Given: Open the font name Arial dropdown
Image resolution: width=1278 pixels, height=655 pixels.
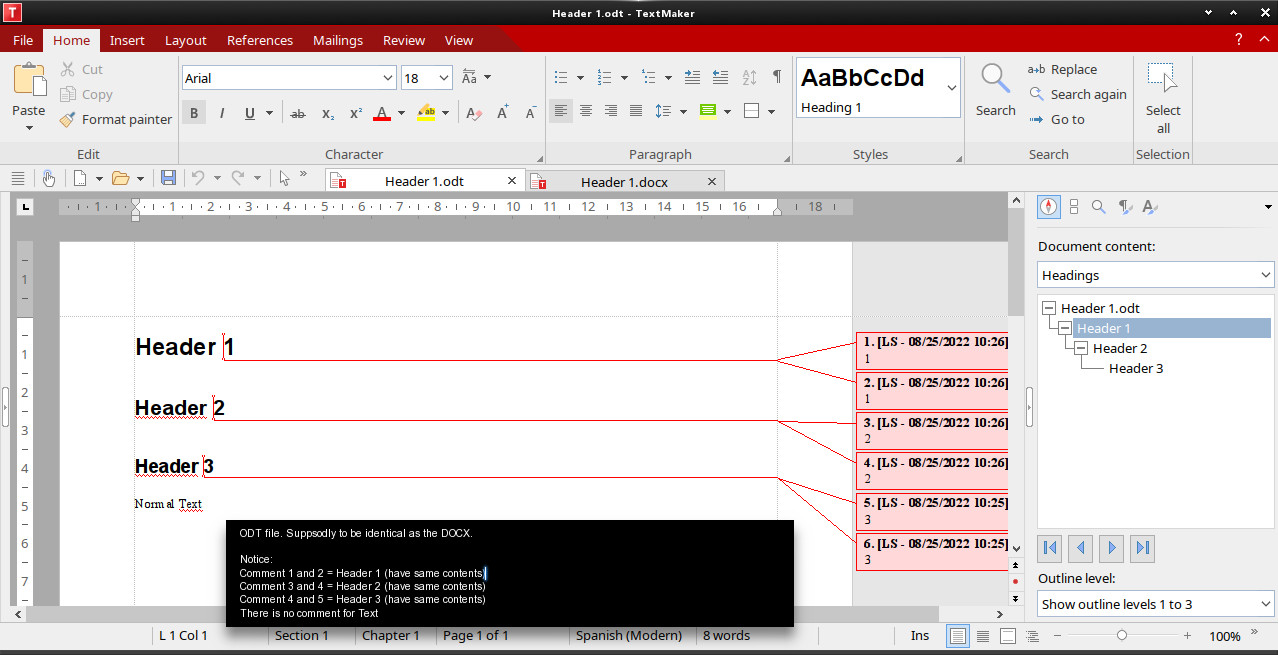Looking at the screenshot, I should click(388, 78).
